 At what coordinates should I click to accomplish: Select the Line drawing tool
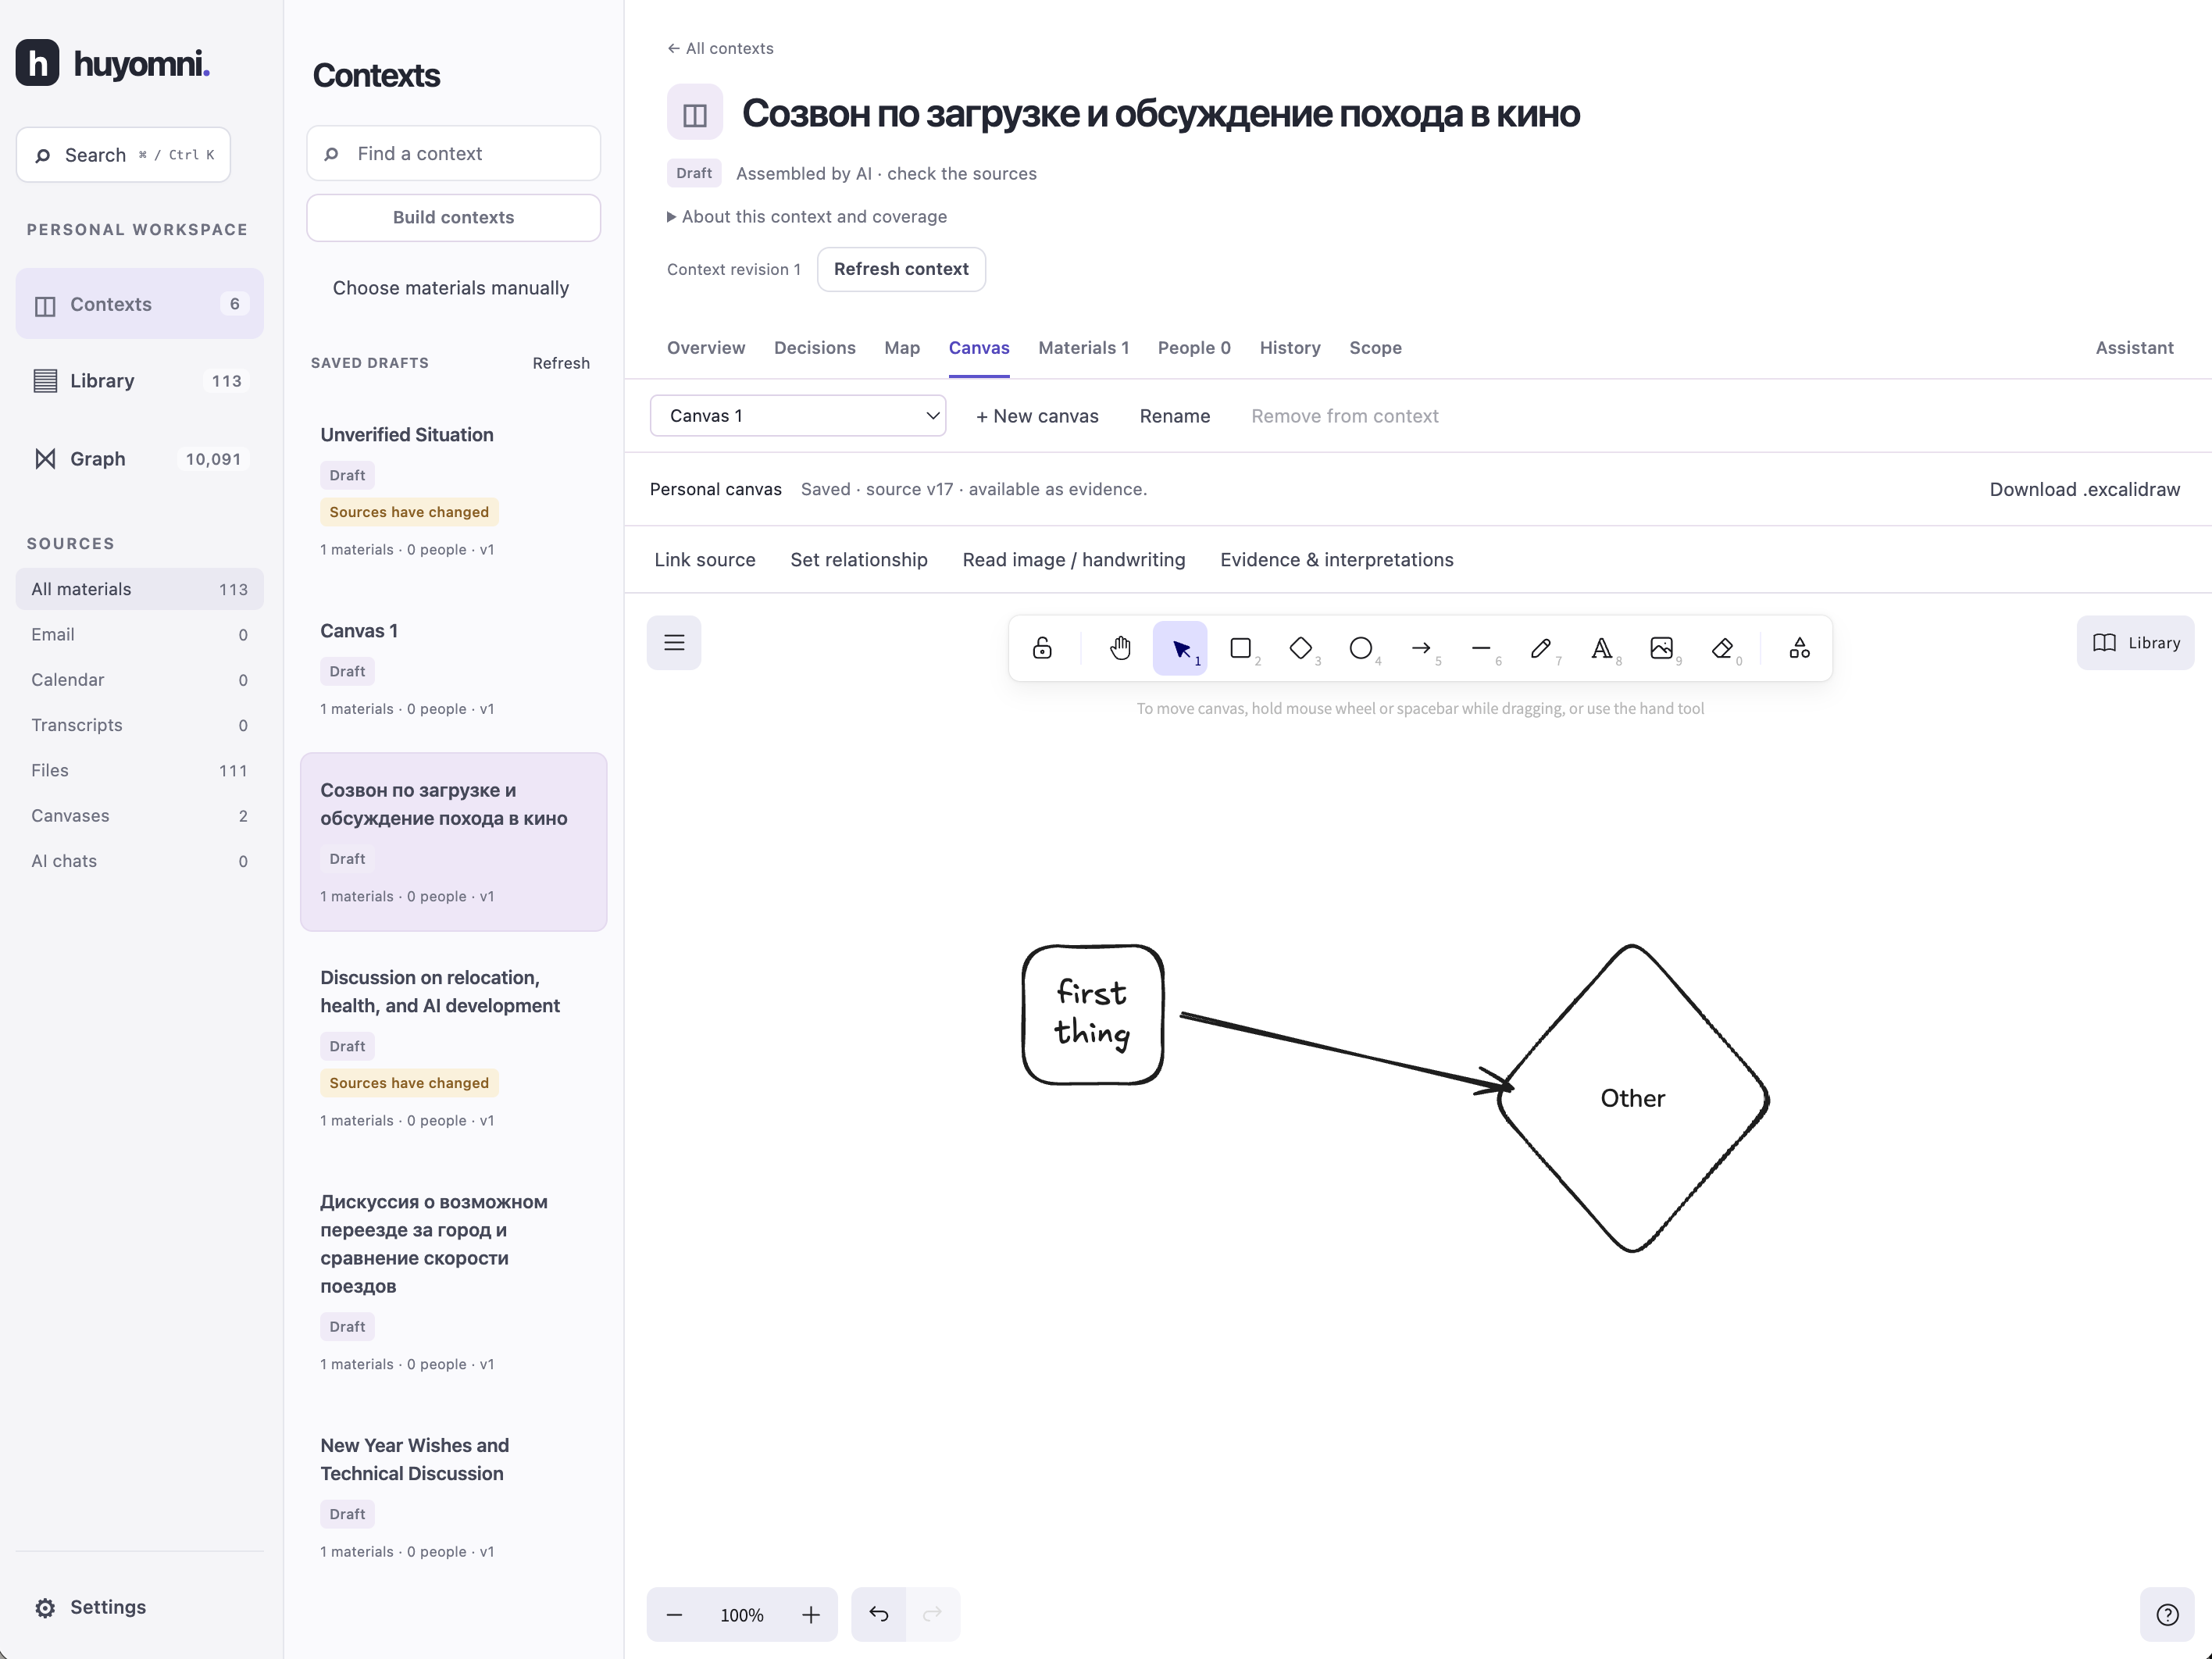(1481, 648)
